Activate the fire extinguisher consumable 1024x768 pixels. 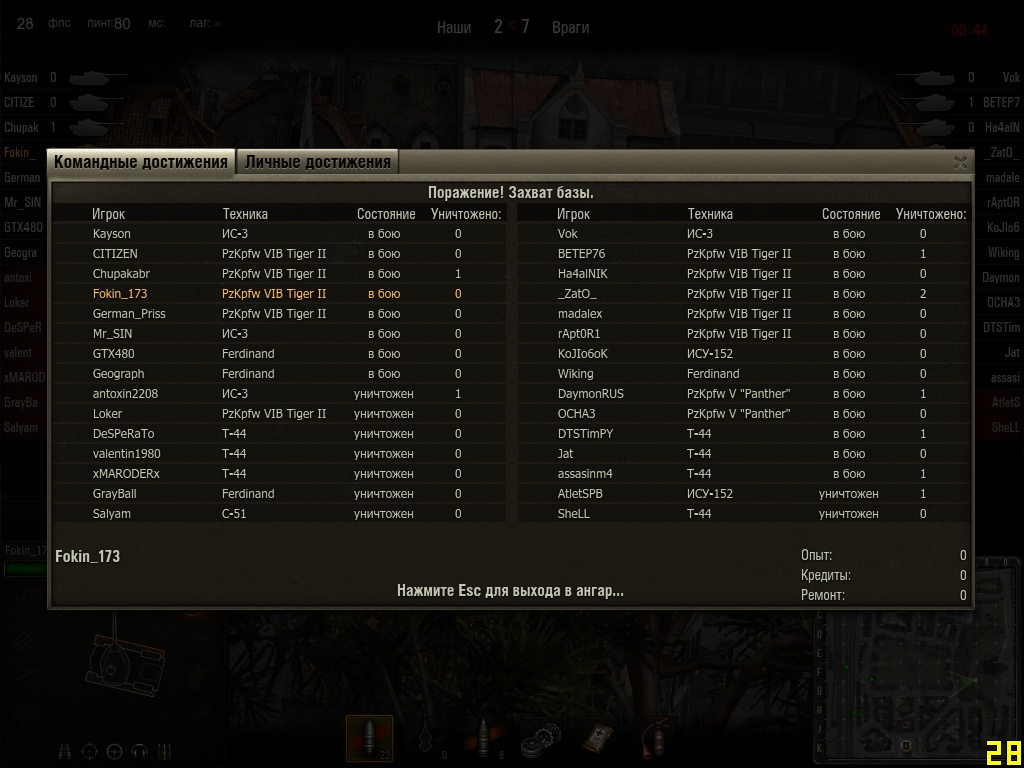click(654, 739)
